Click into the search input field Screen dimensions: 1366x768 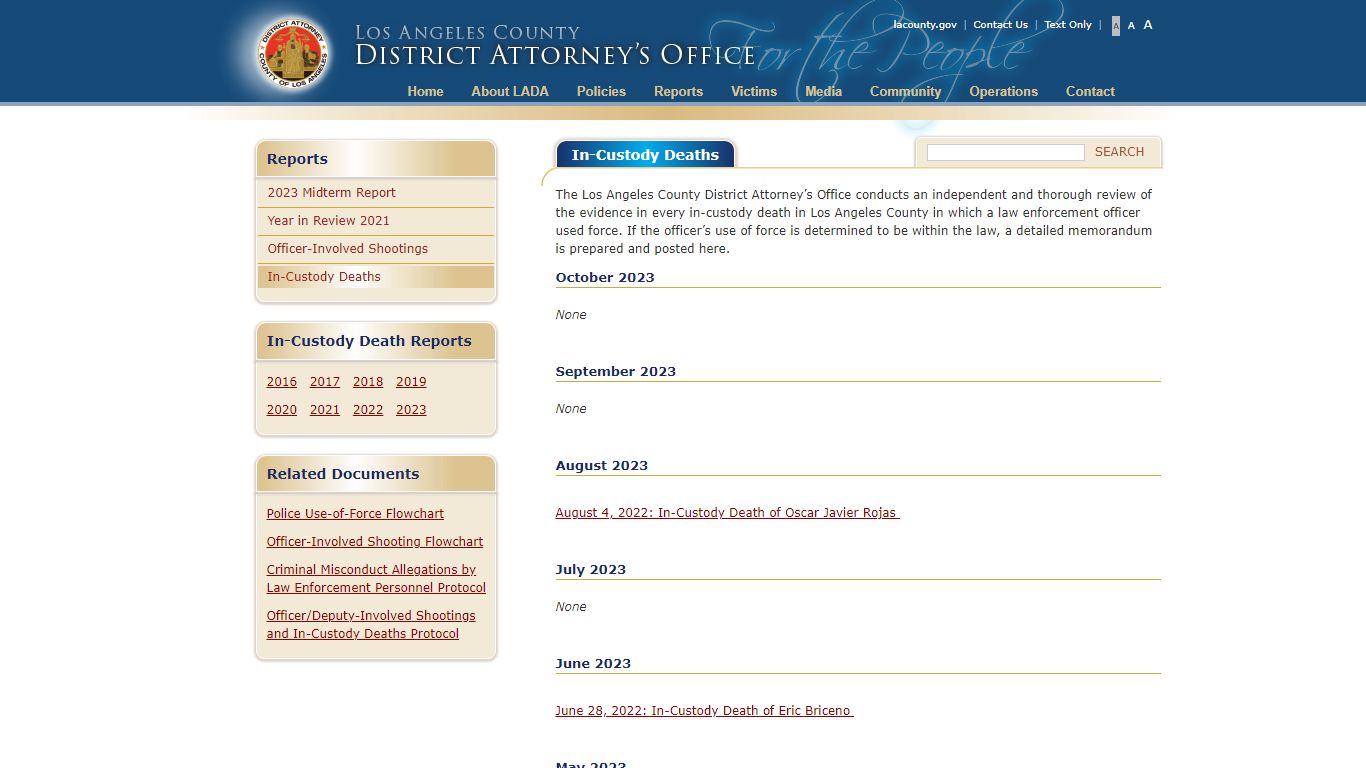pyautogui.click(x=1005, y=152)
